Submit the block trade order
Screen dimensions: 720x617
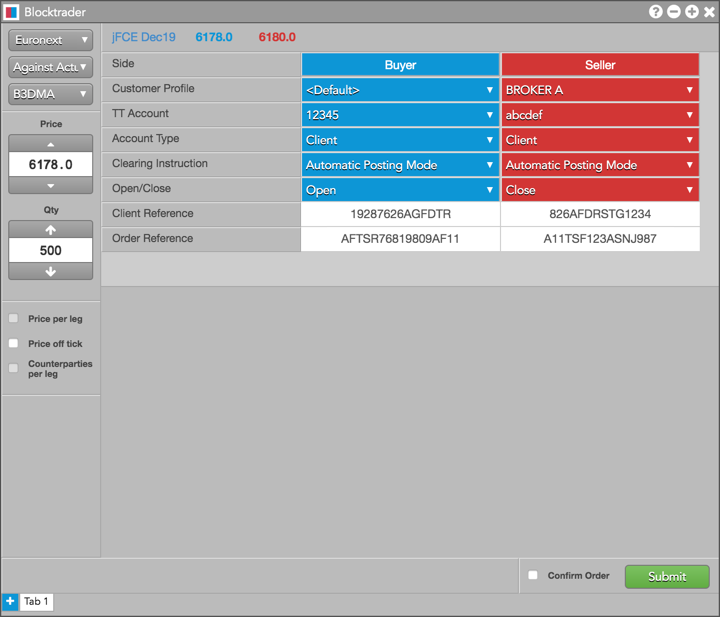(667, 577)
